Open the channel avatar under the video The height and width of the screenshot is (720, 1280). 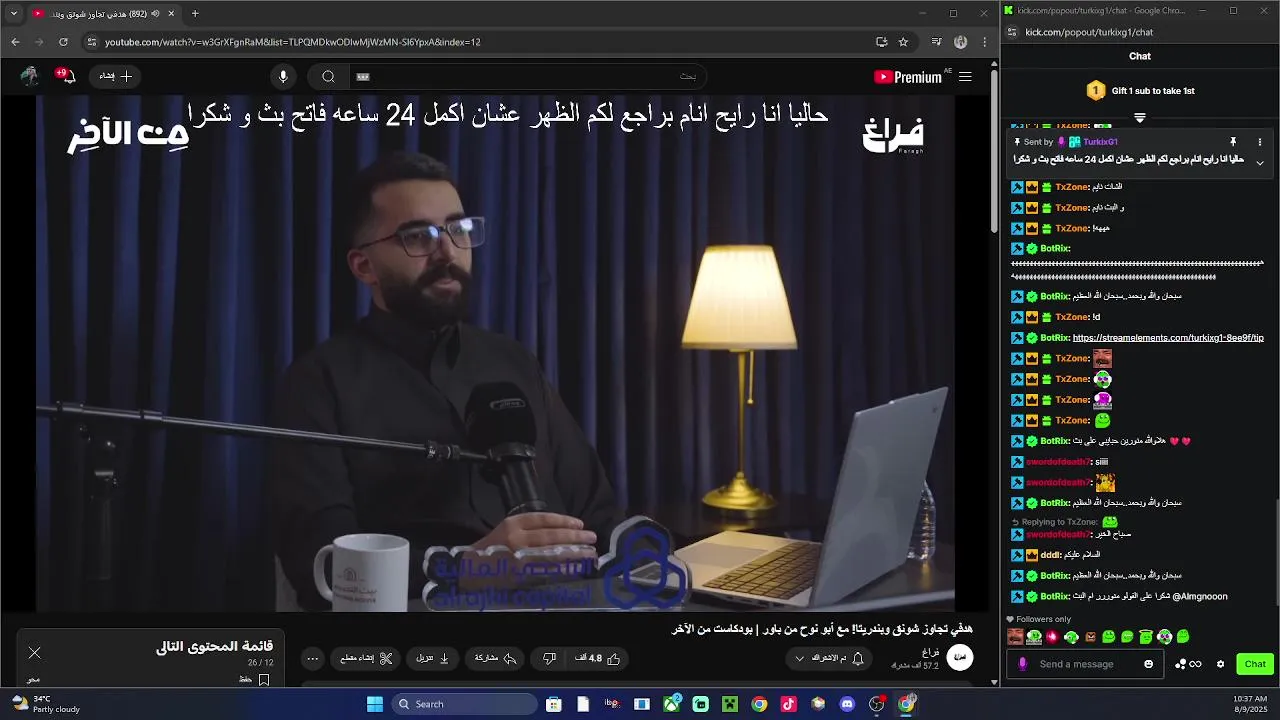[x=960, y=657]
